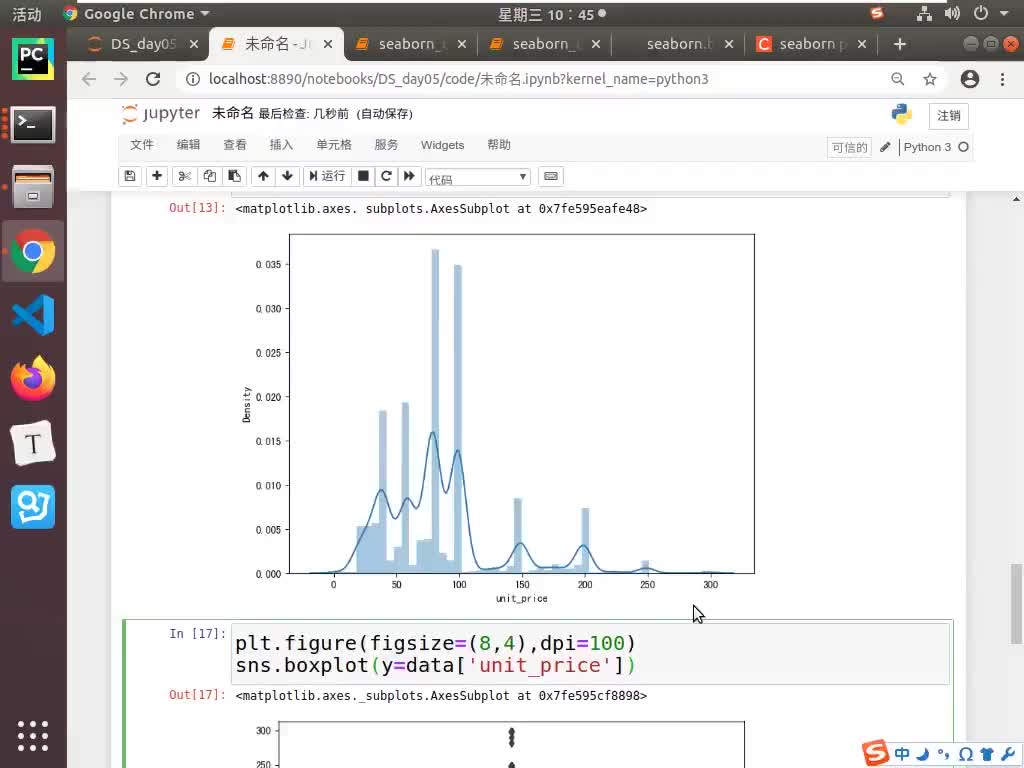Open the 单元格 menu
1024x768 pixels.
(334, 145)
